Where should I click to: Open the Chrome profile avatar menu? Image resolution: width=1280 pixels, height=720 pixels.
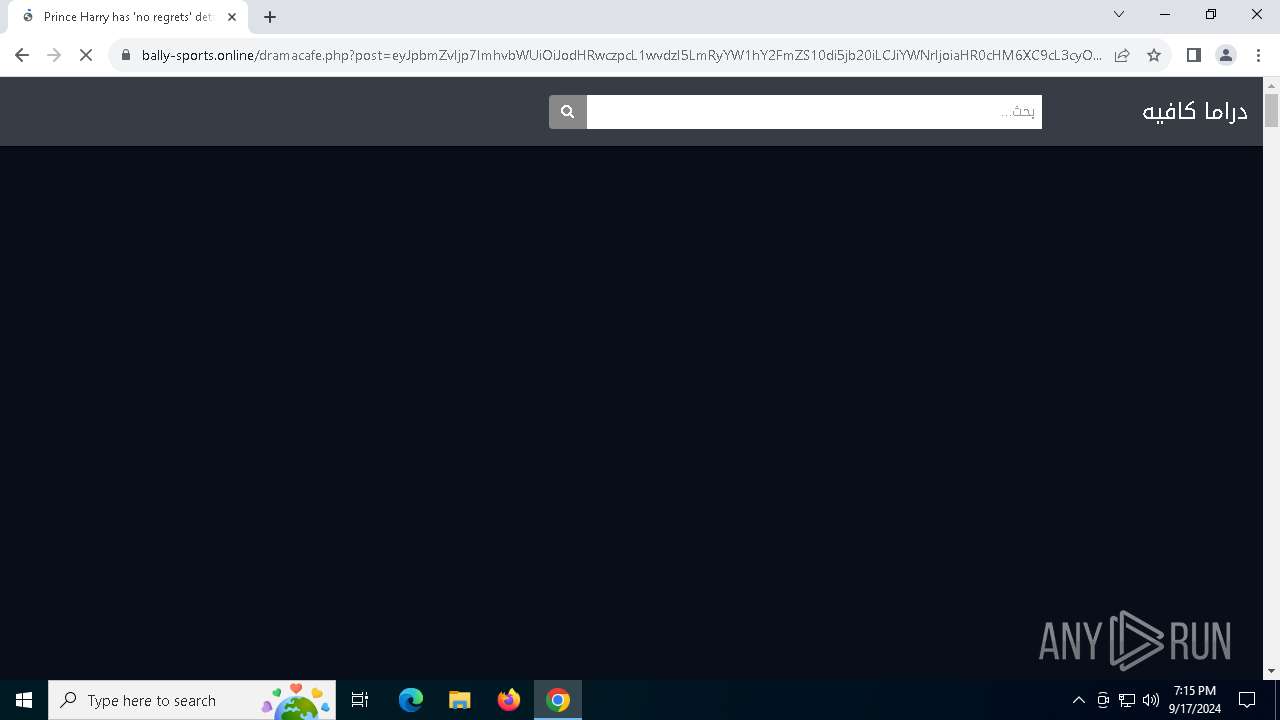[1225, 55]
